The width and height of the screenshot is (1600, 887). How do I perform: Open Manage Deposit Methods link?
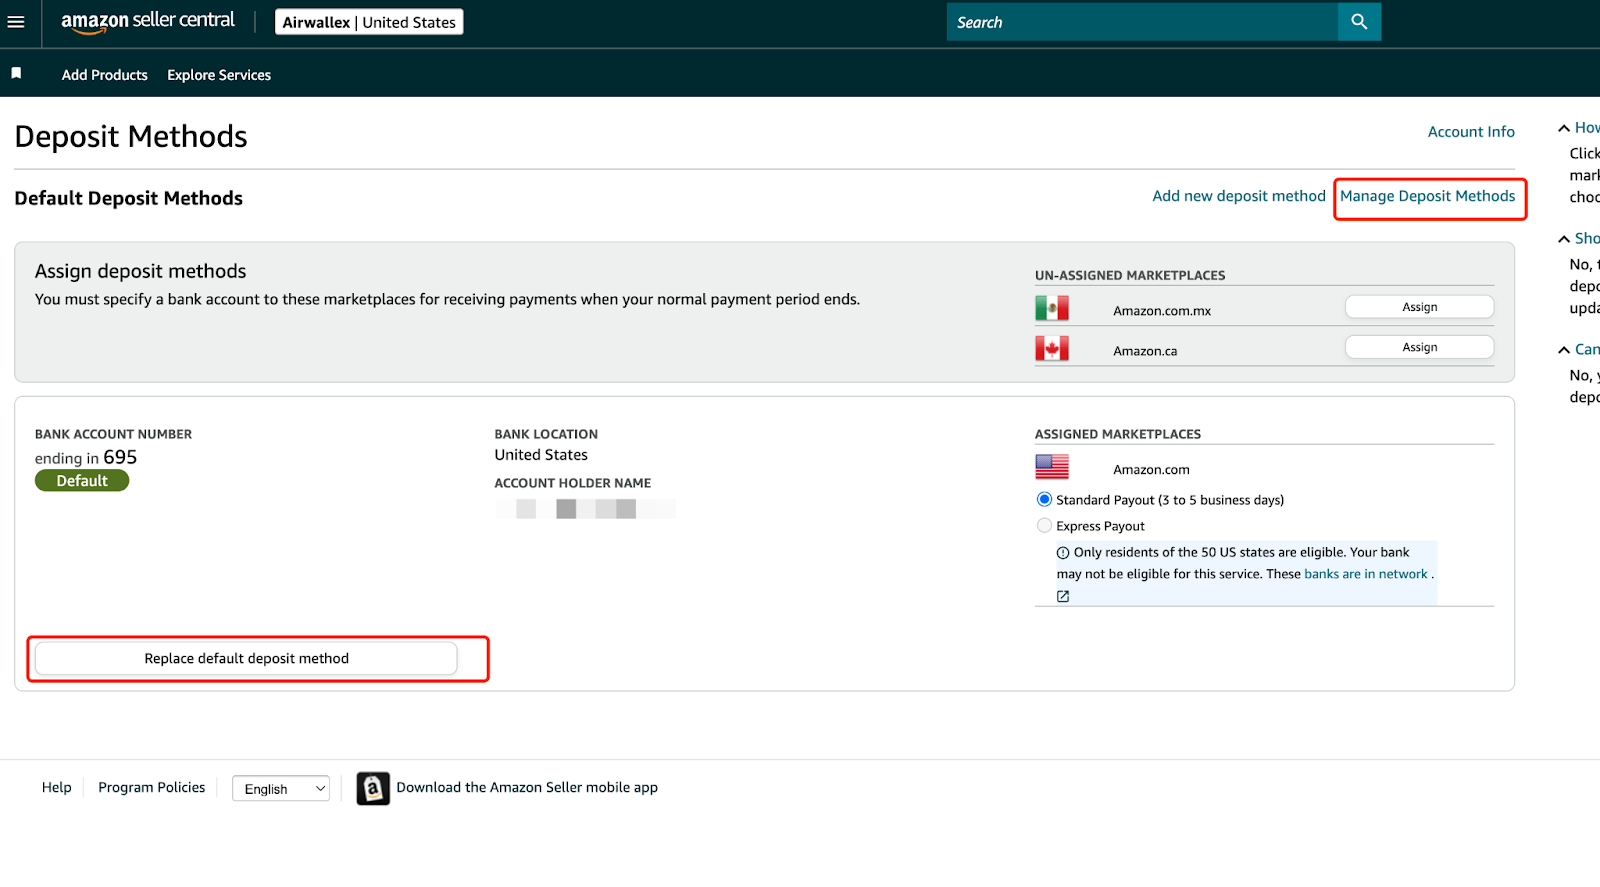click(x=1427, y=196)
